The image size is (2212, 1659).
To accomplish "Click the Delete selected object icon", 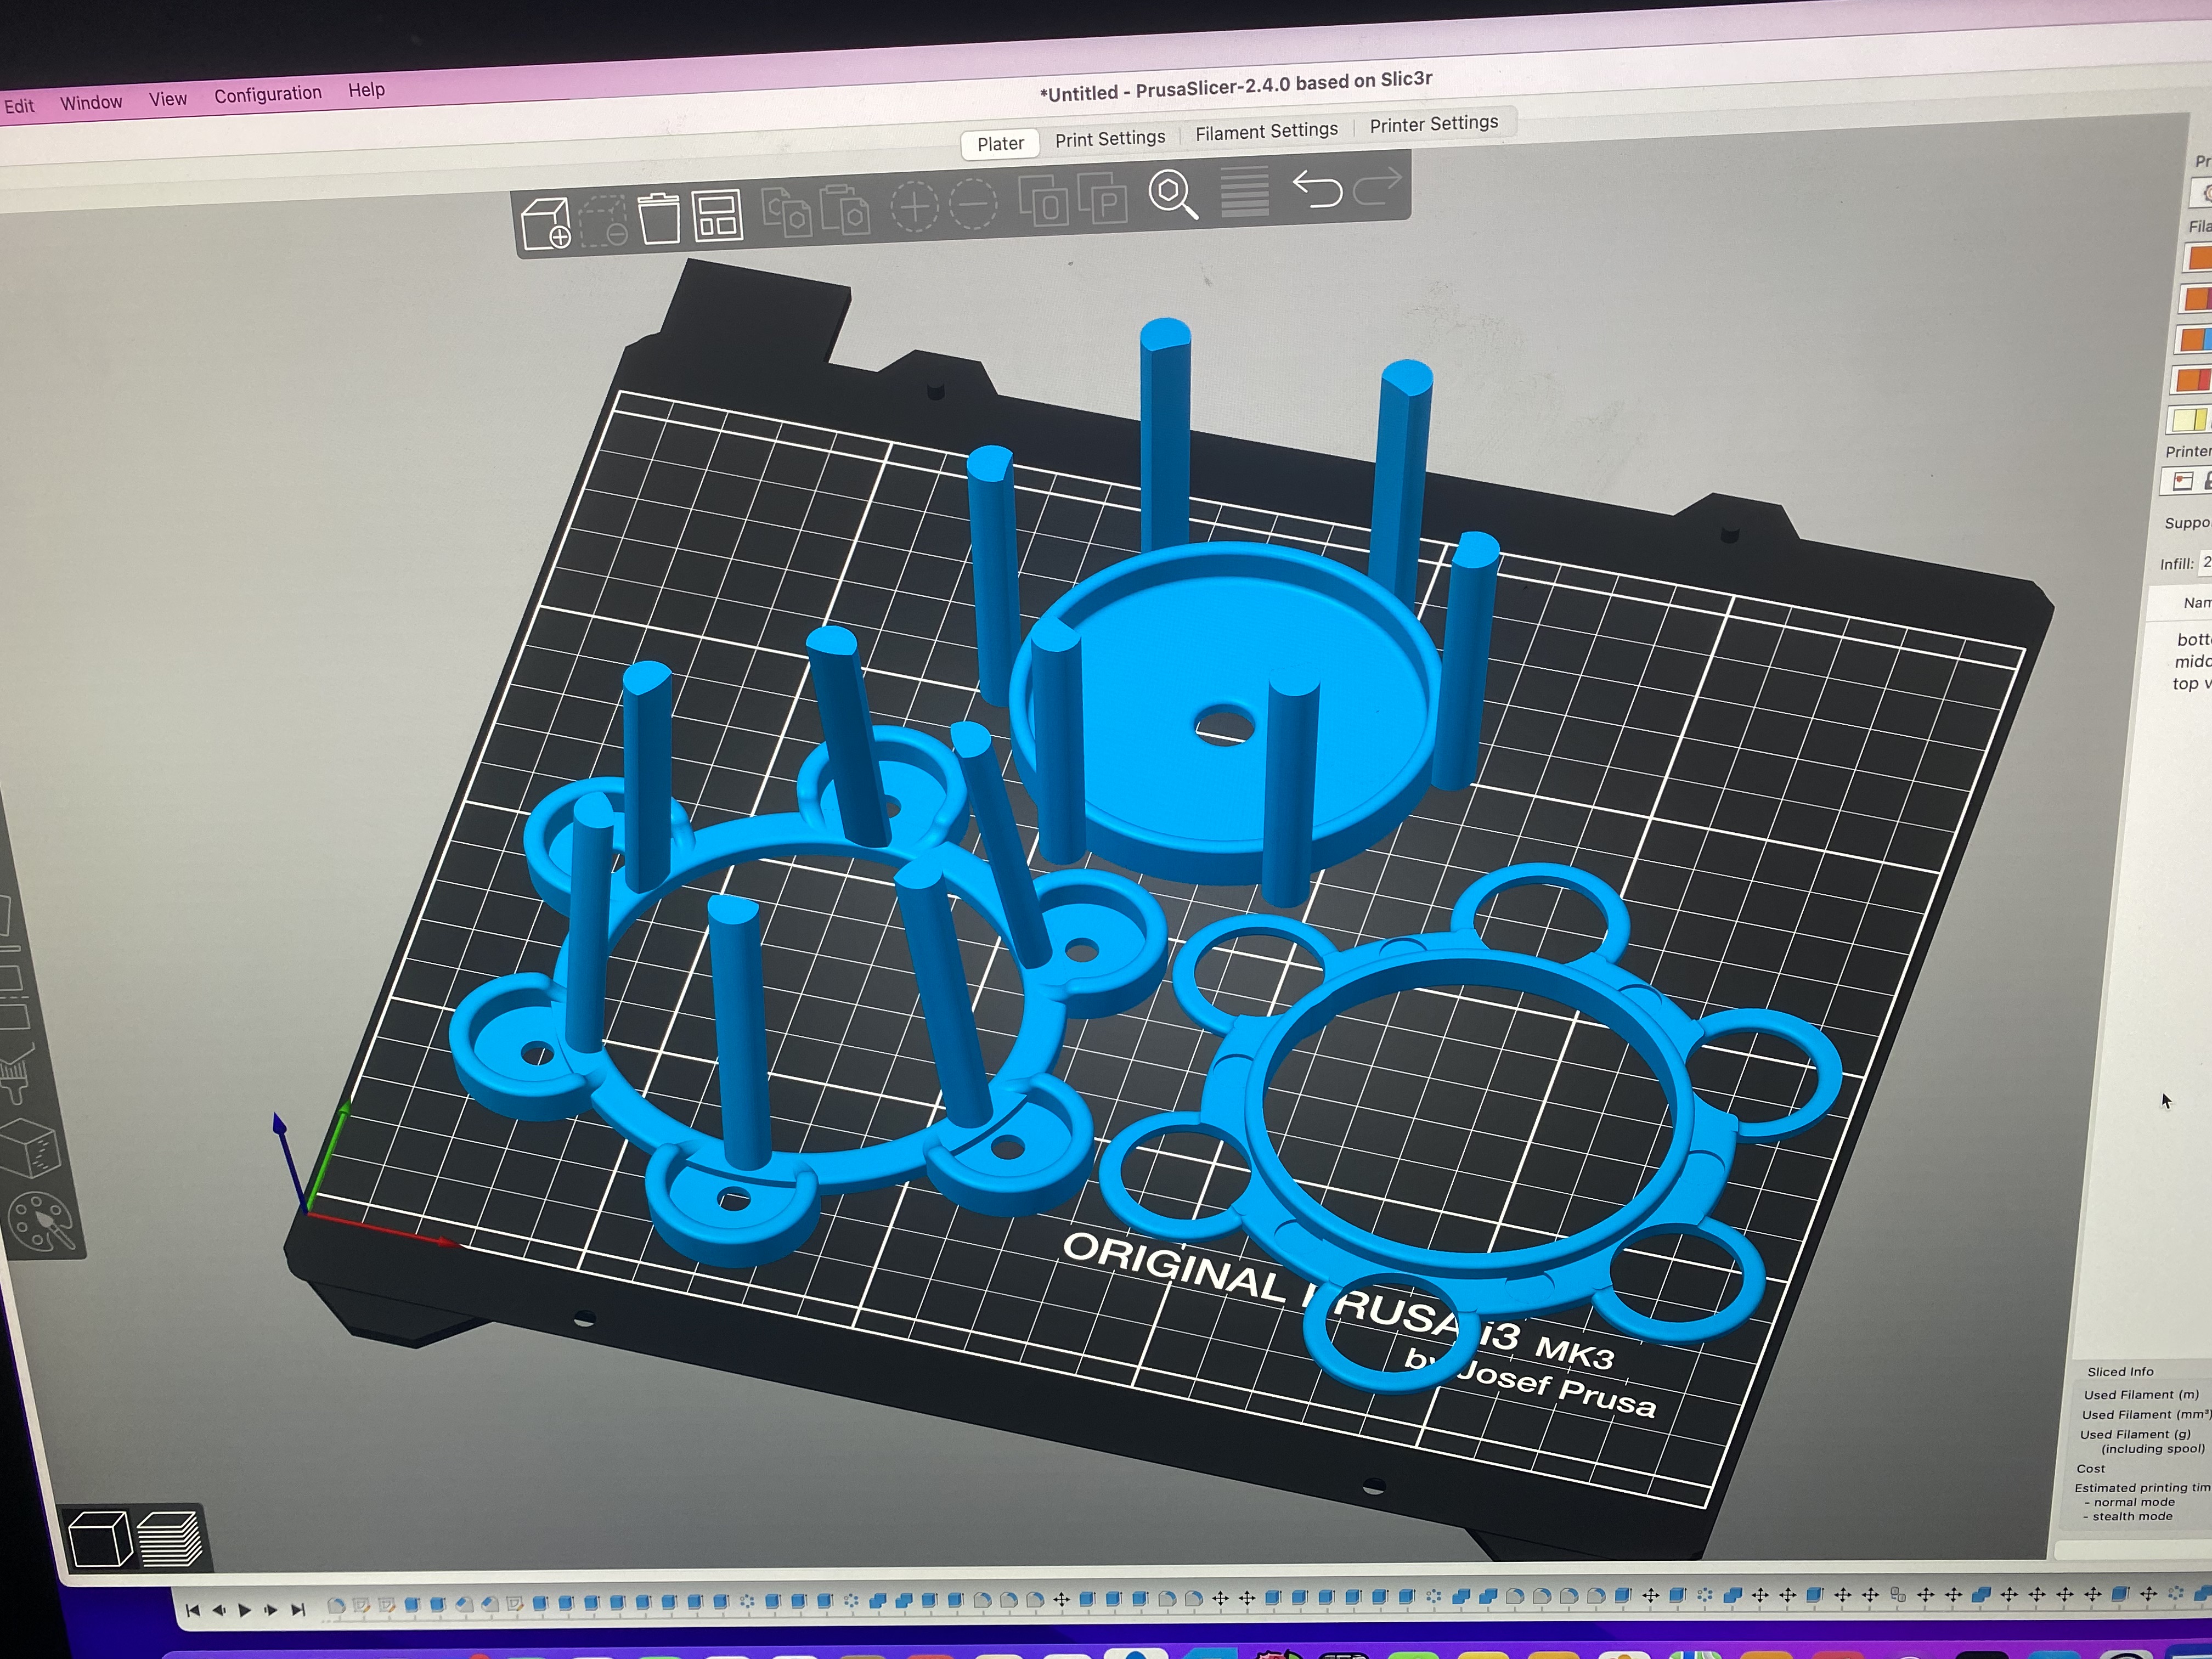I will 604,220.
